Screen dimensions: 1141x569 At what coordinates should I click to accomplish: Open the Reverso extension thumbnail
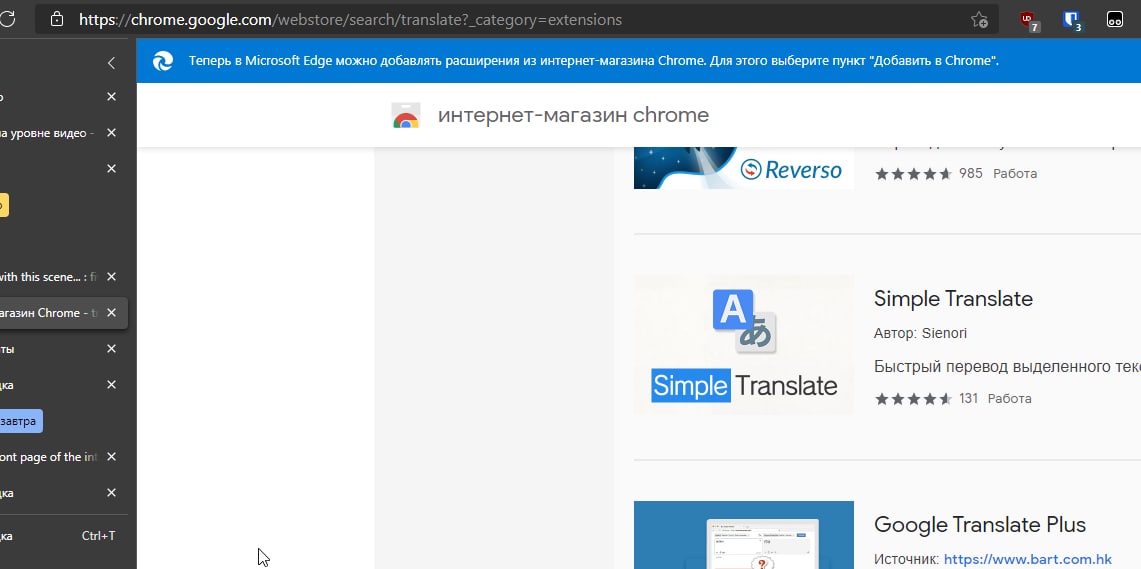(744, 168)
